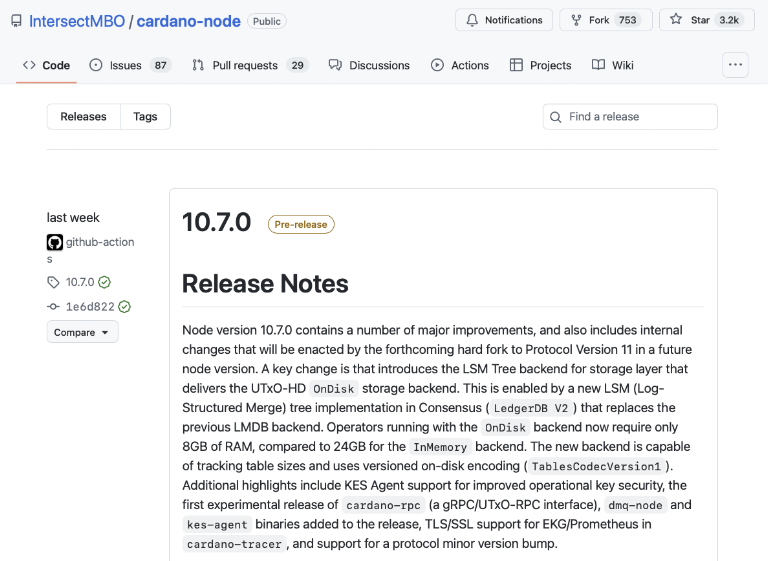Viewport: 768px width, 561px height.
Task: Star the cardano-node repository
Action: [x=707, y=20]
